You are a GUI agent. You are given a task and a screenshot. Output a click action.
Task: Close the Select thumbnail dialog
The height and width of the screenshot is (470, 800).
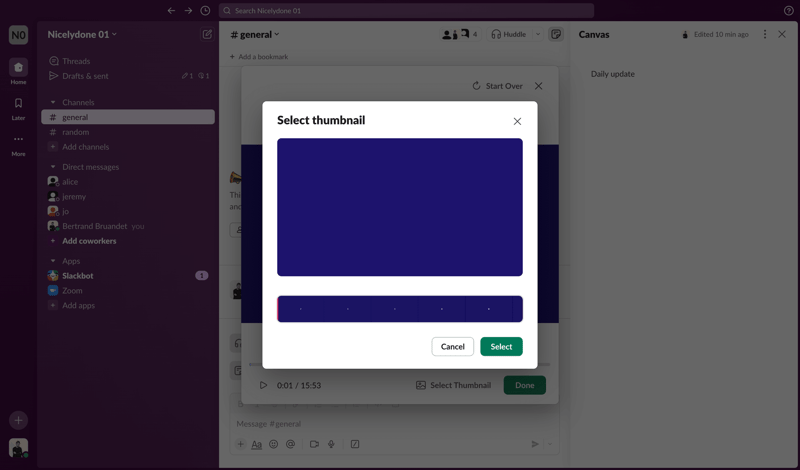pos(517,121)
